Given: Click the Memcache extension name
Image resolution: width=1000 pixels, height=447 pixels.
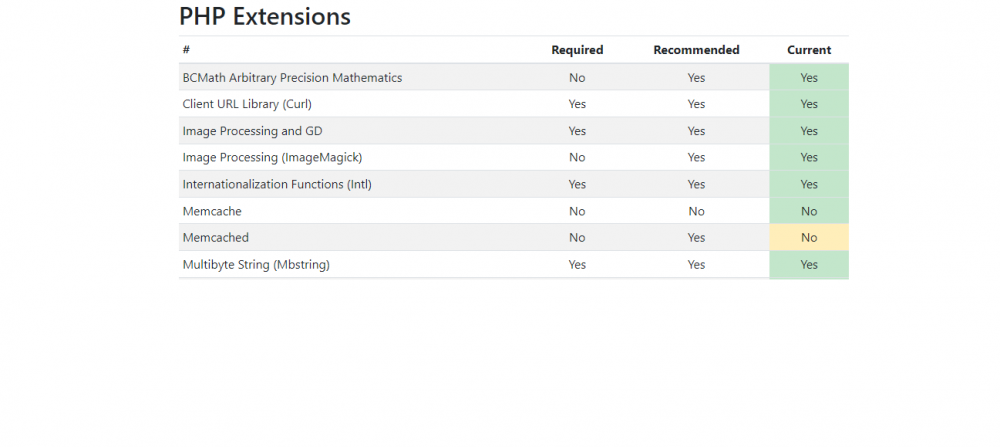Looking at the screenshot, I should point(212,211).
